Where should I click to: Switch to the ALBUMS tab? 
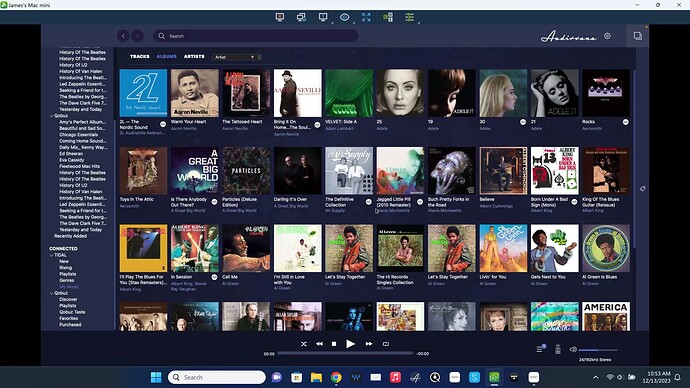pos(166,56)
